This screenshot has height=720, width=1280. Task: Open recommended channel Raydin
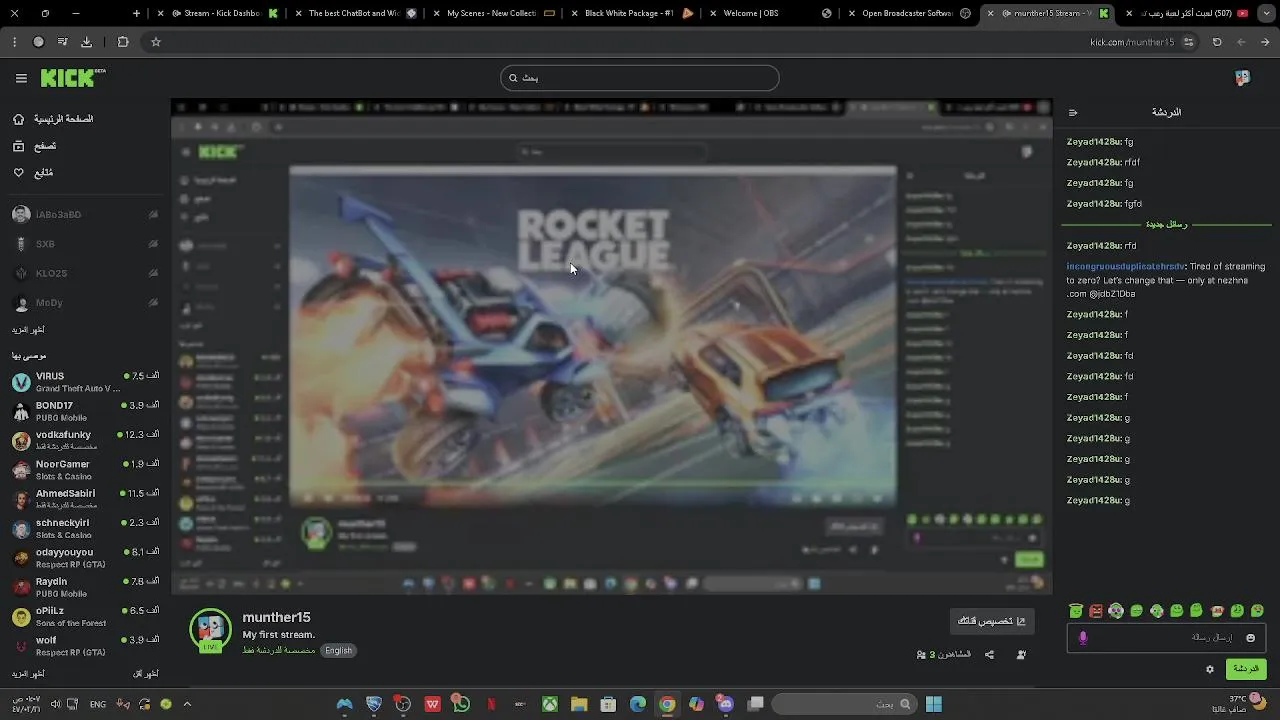[x=85, y=587]
